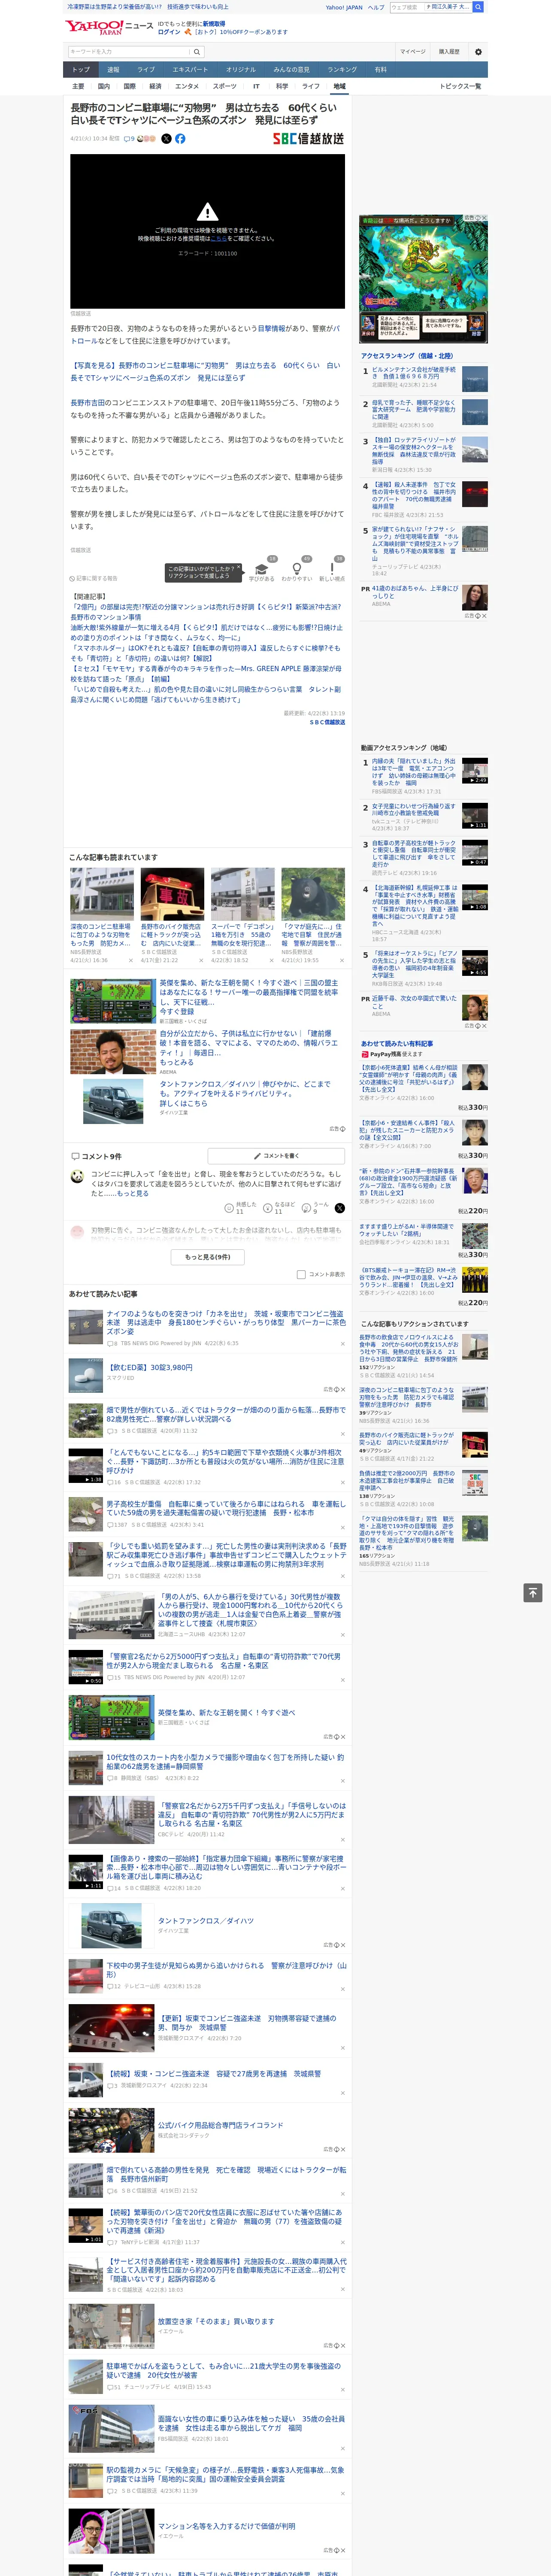Image resolution: width=551 pixels, height=2576 pixels.
Task: Select the 速報 tab
Action: coord(113,70)
